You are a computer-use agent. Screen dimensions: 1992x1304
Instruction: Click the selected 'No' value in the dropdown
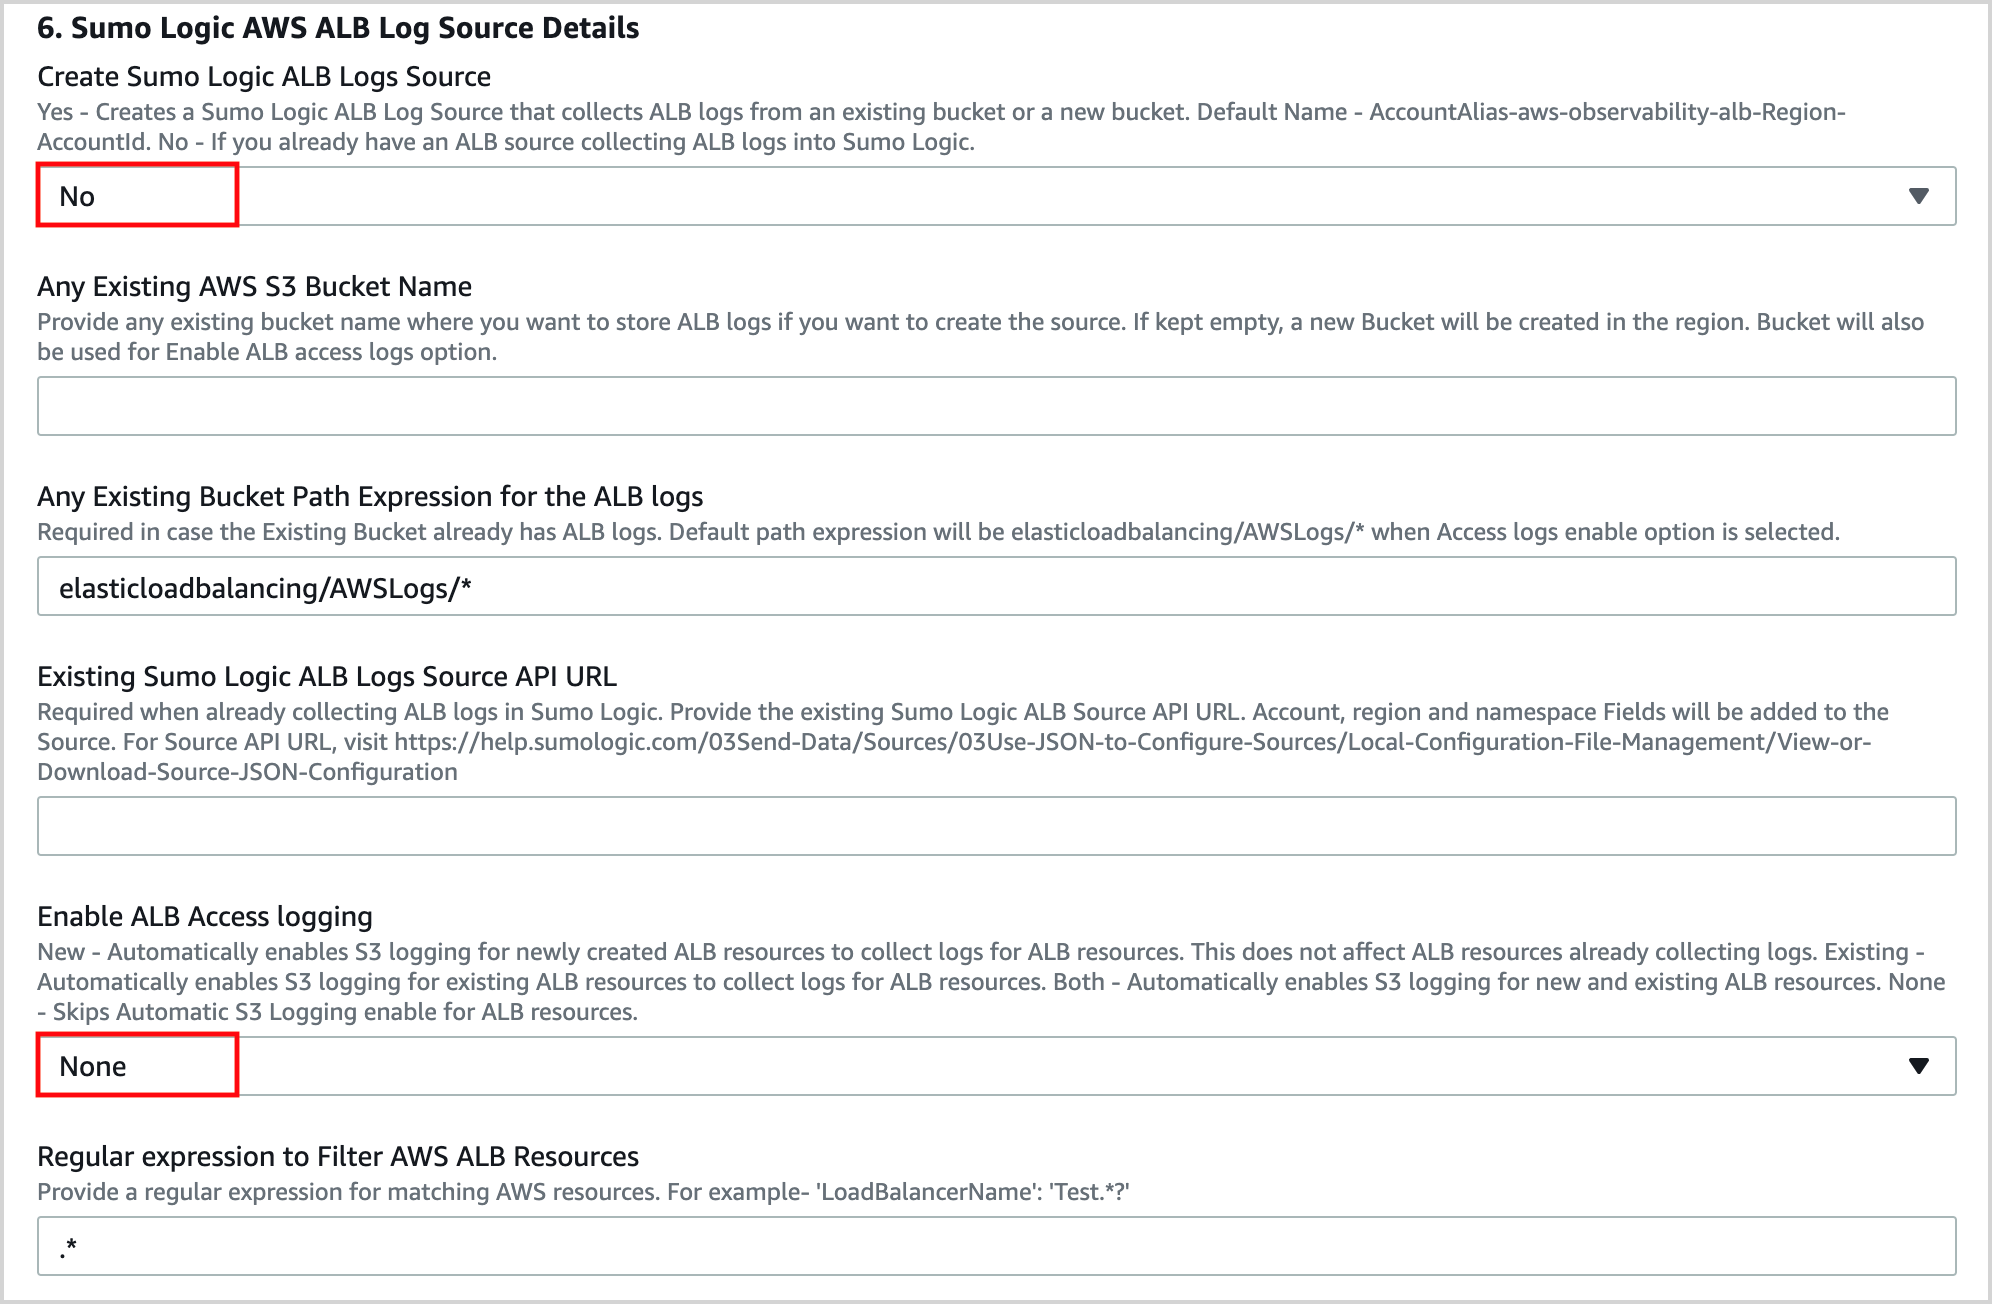click(x=78, y=196)
